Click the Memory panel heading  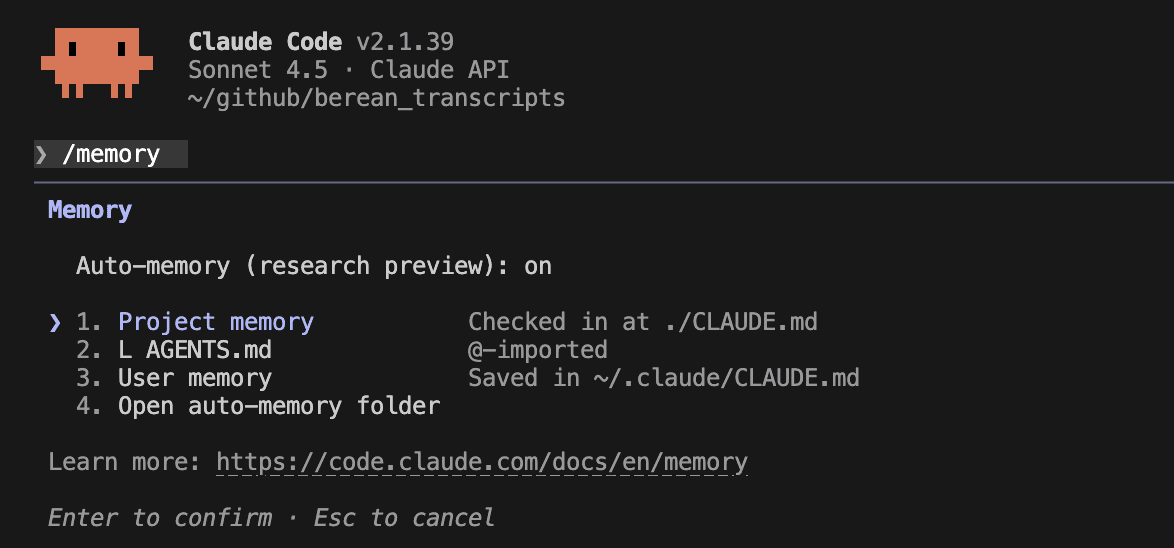[90, 210]
